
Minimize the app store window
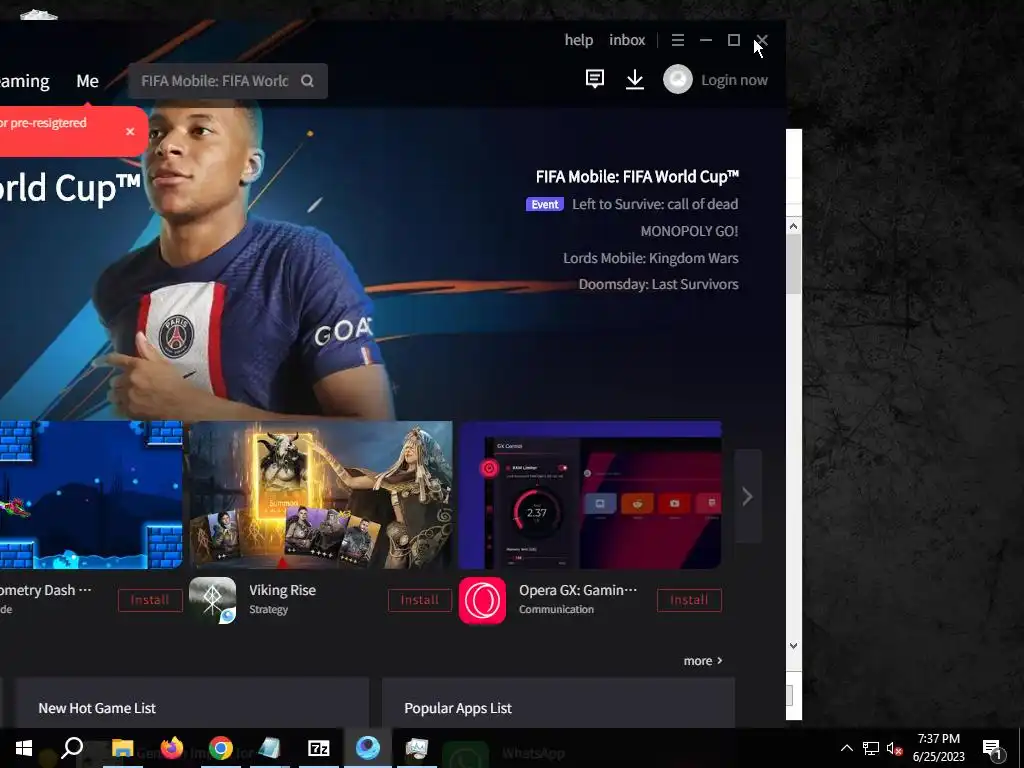(x=706, y=40)
